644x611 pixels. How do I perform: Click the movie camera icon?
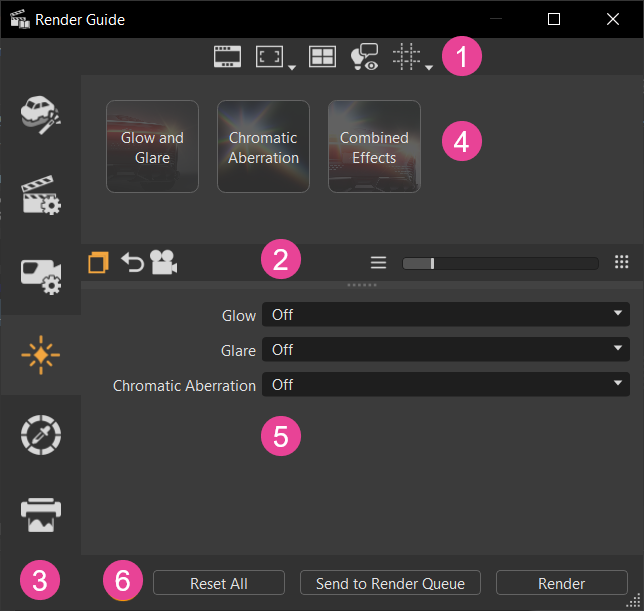coord(163,262)
